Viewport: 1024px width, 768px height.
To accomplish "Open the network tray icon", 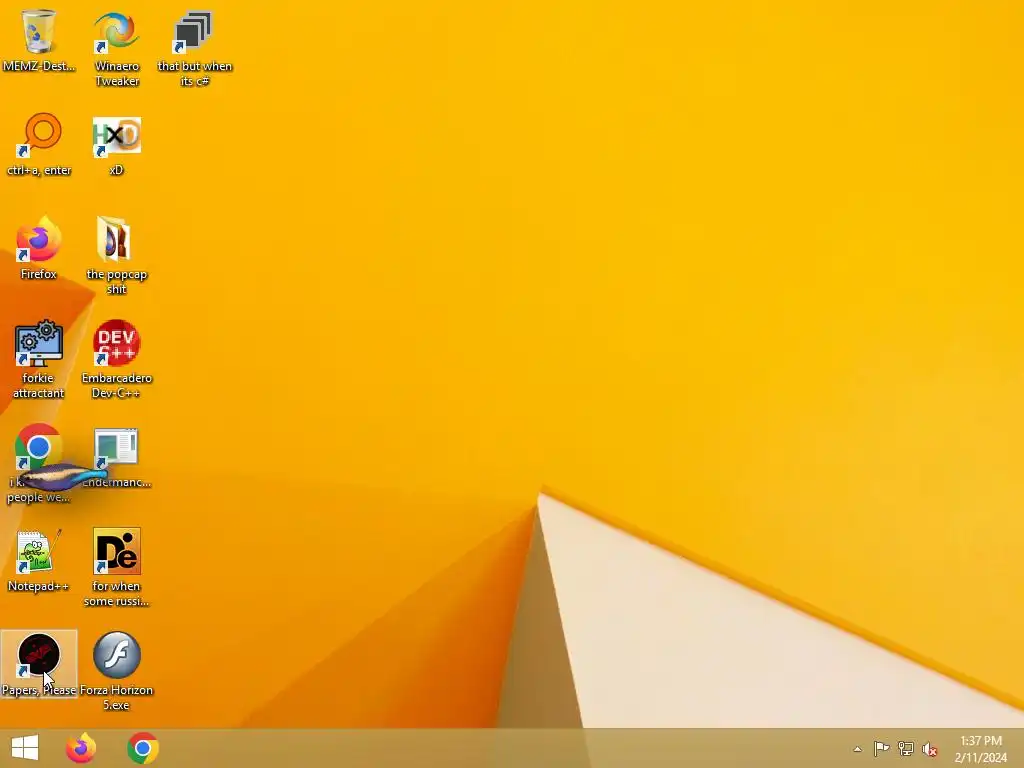I will tap(906, 748).
